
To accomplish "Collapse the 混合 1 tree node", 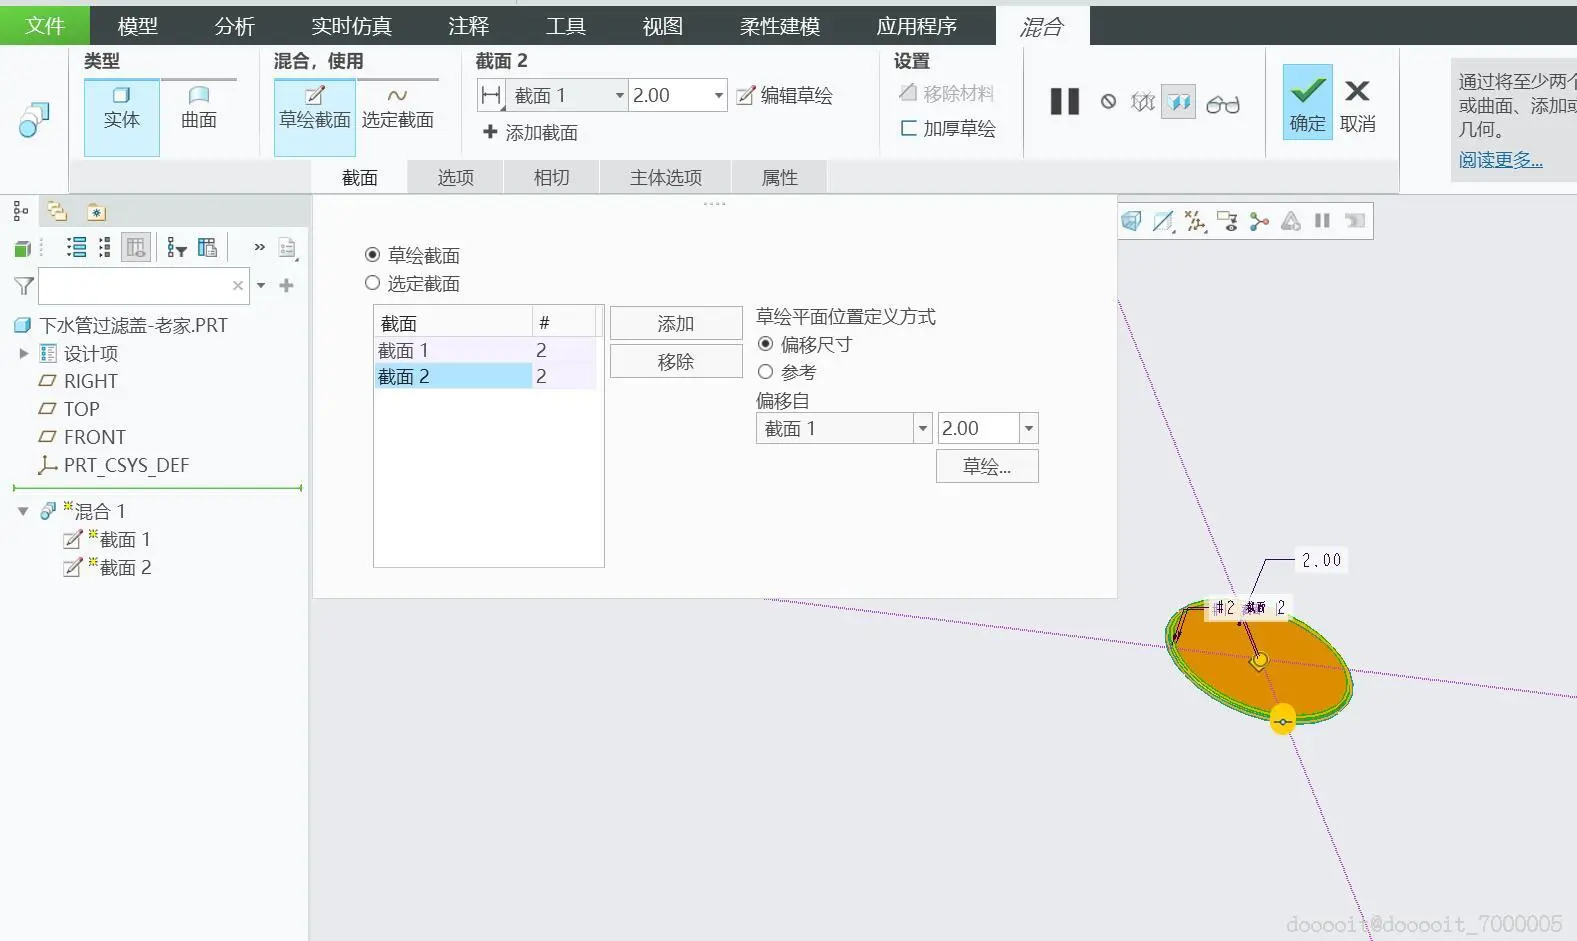I will tap(23, 511).
